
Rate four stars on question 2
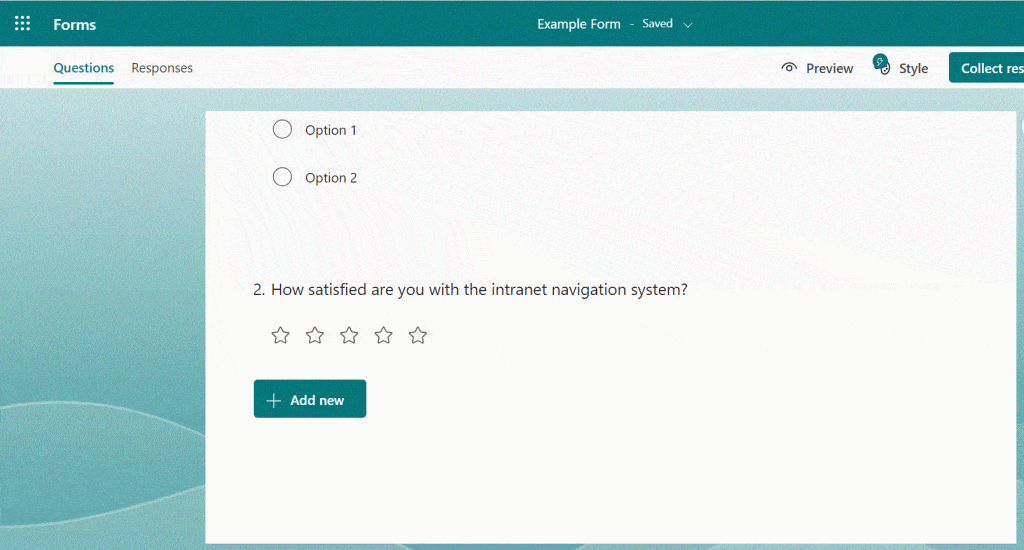click(x=383, y=335)
